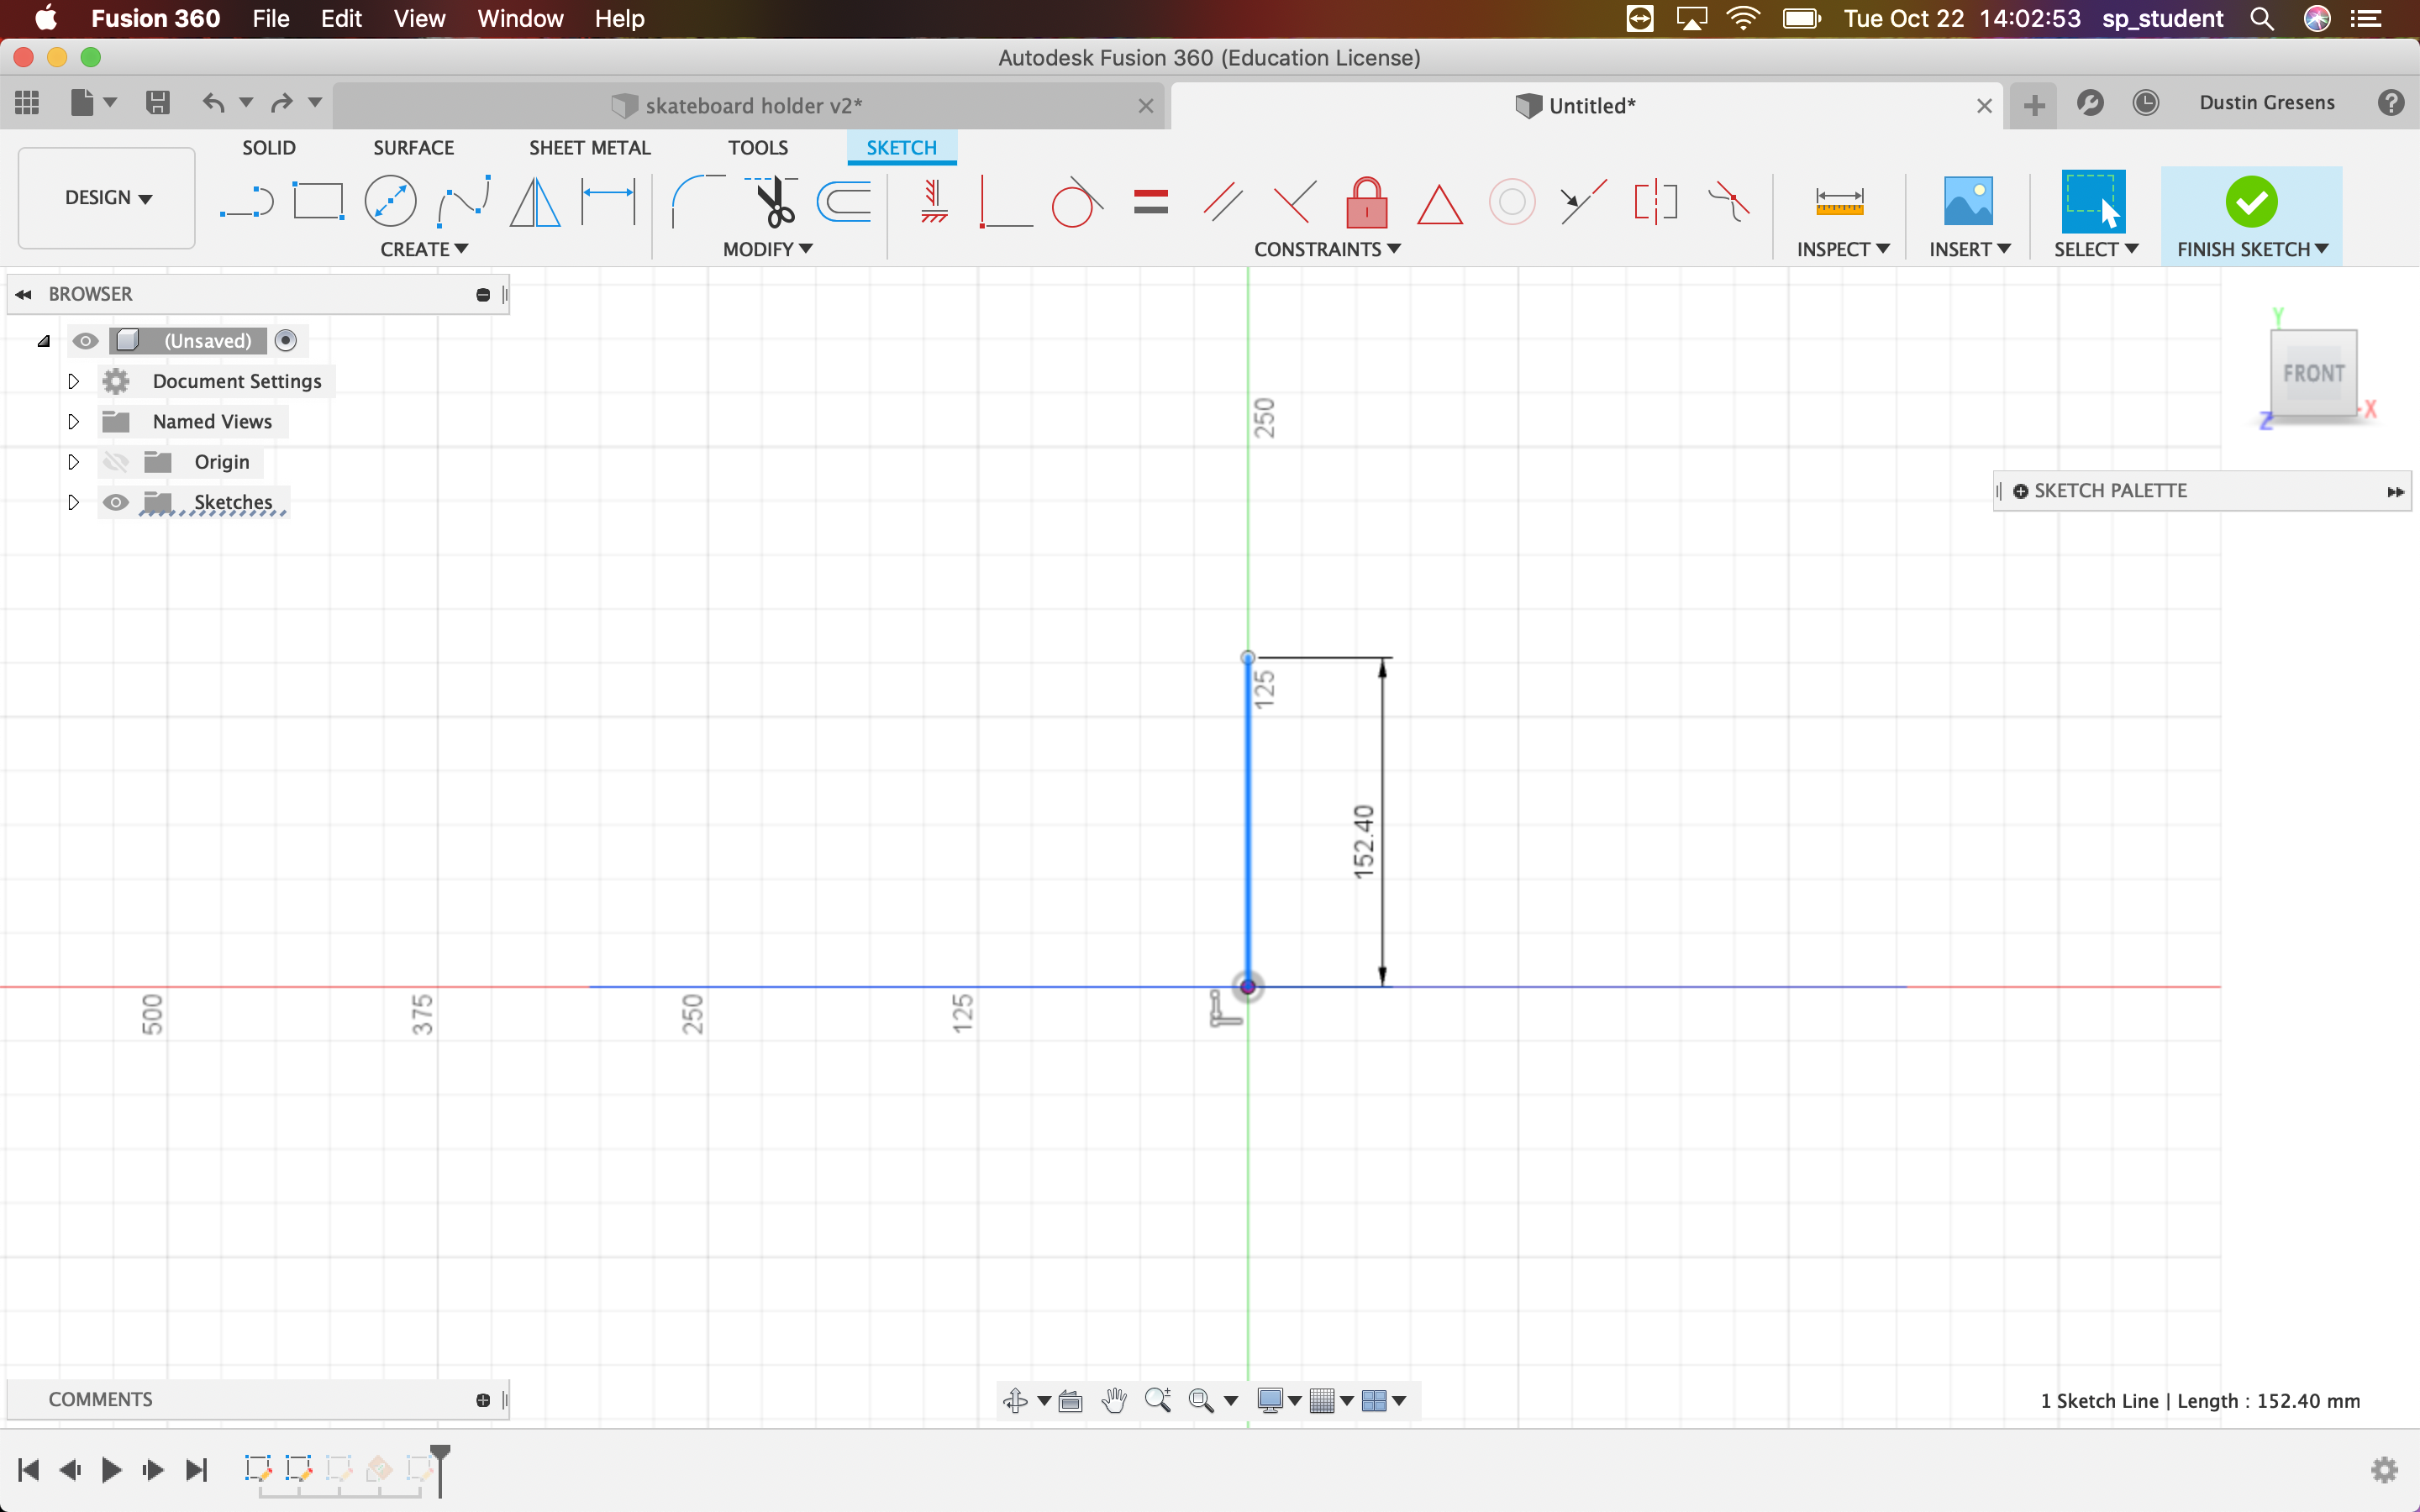Collapse the Unsaved root node
This screenshot has width=2420, height=1512.
pos(43,341)
